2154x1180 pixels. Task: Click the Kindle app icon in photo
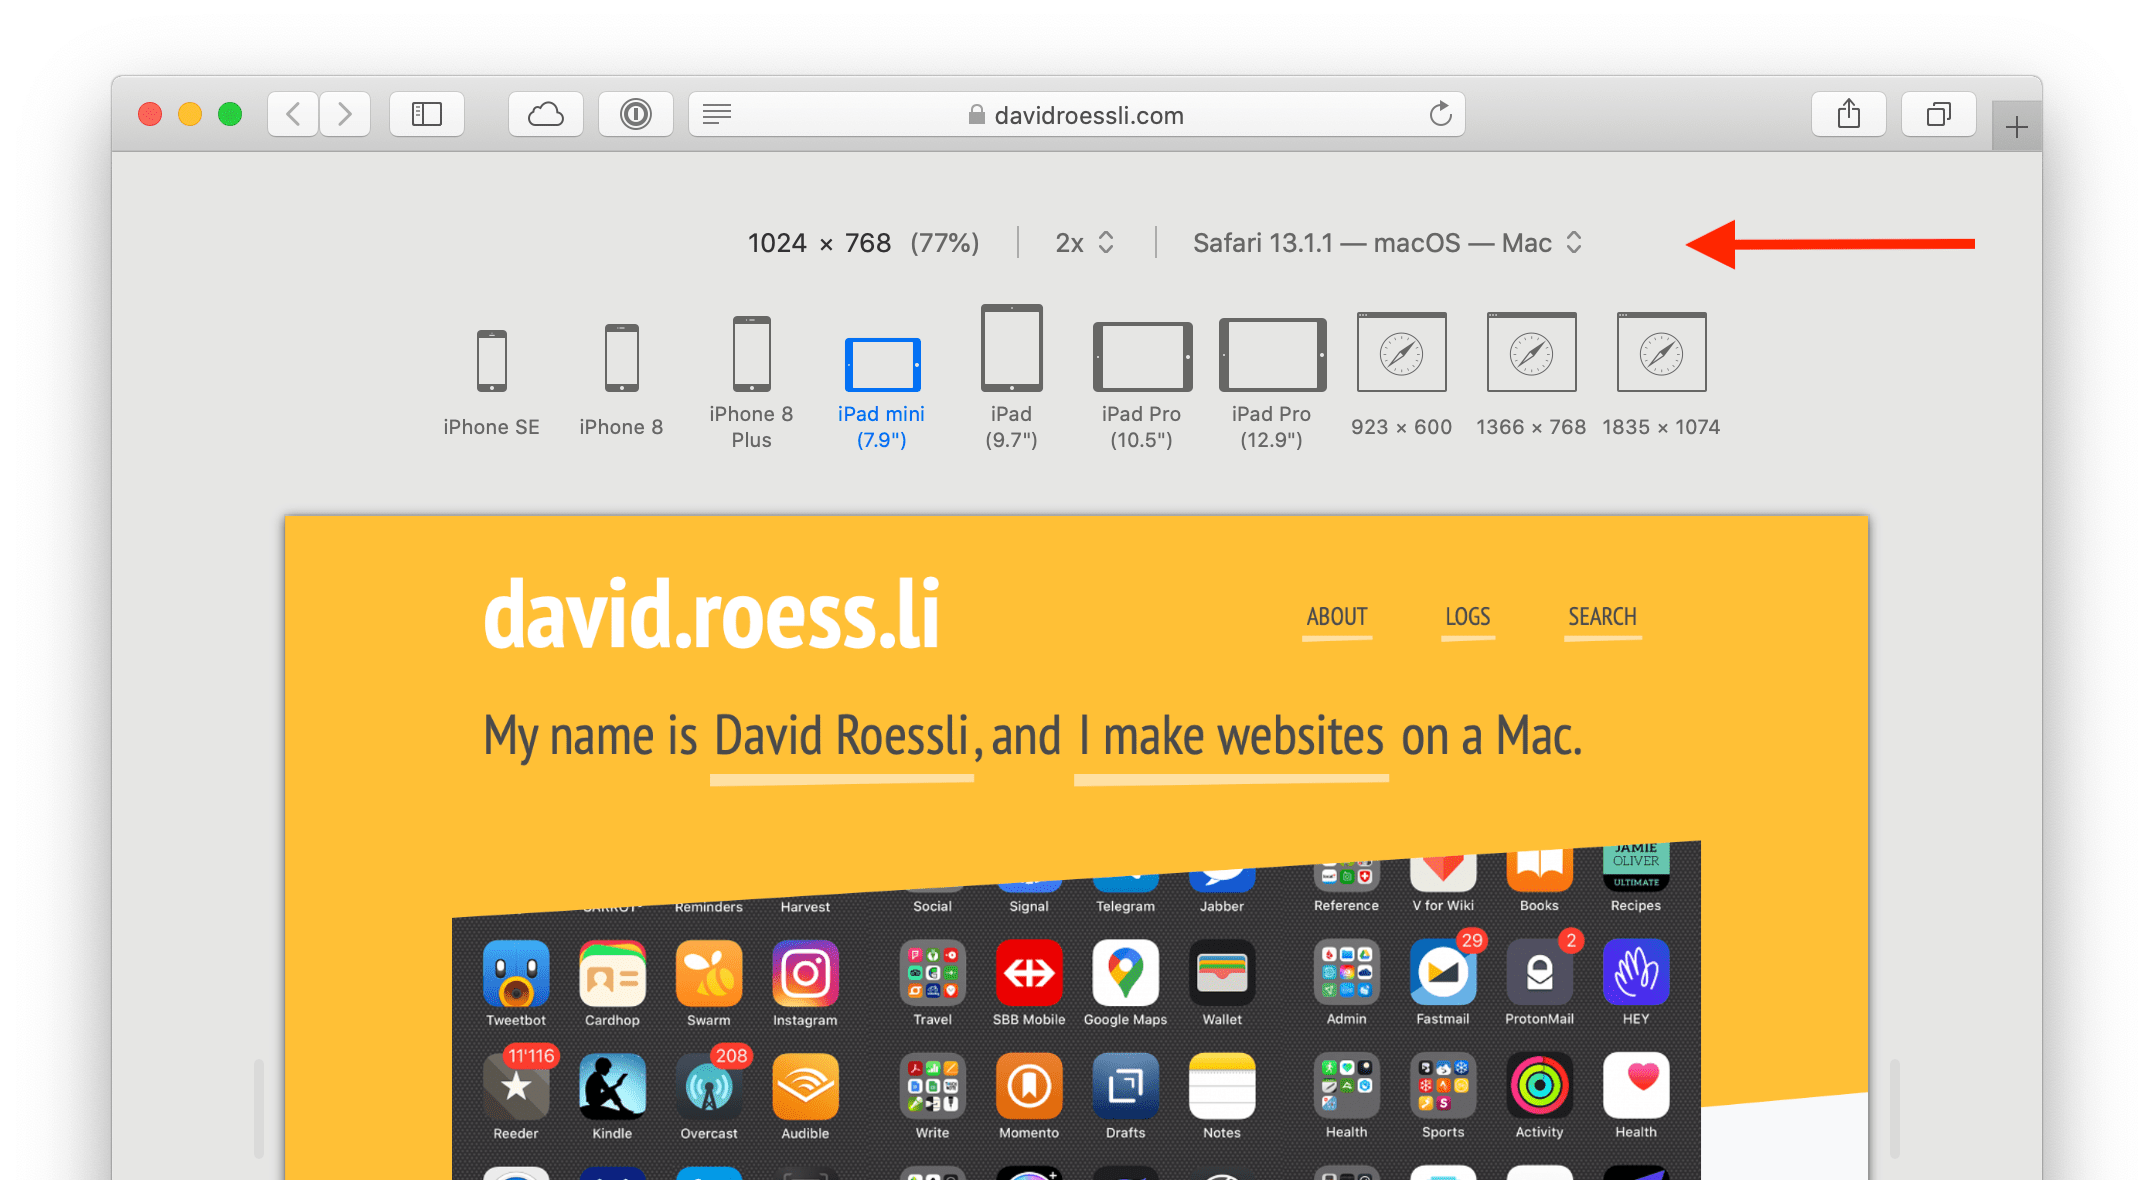click(612, 1087)
